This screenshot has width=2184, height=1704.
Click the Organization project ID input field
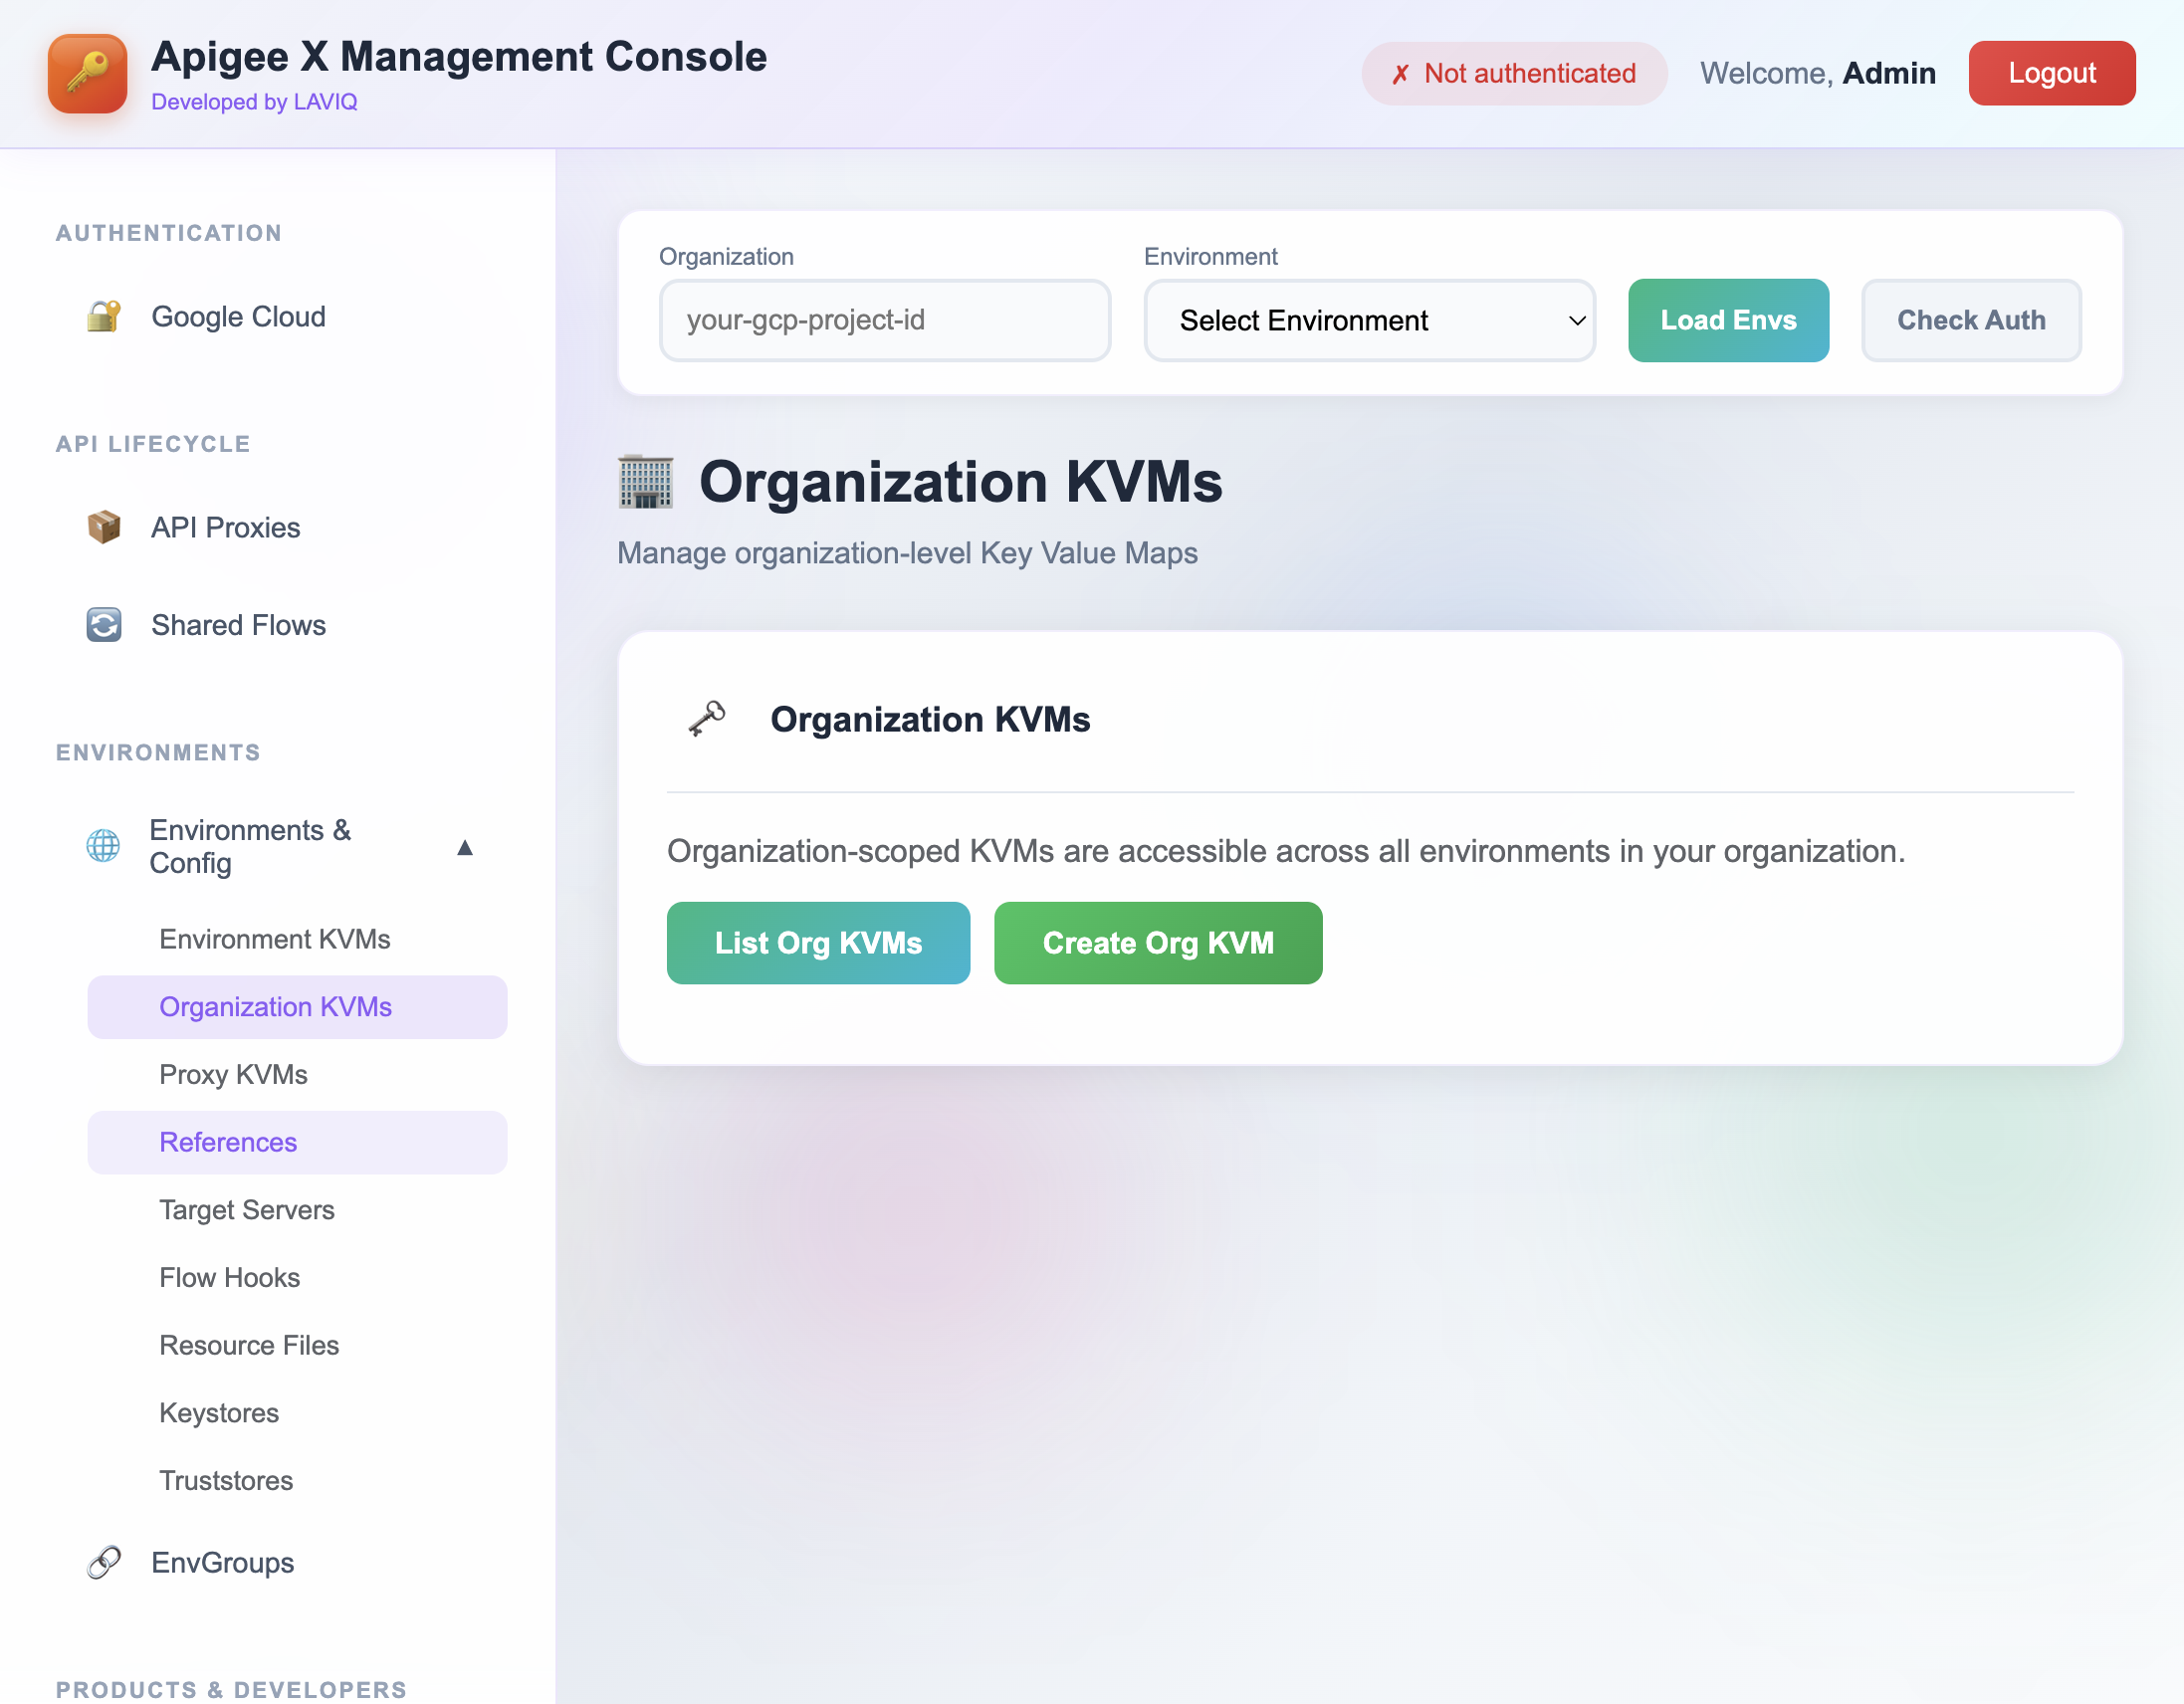pos(884,320)
